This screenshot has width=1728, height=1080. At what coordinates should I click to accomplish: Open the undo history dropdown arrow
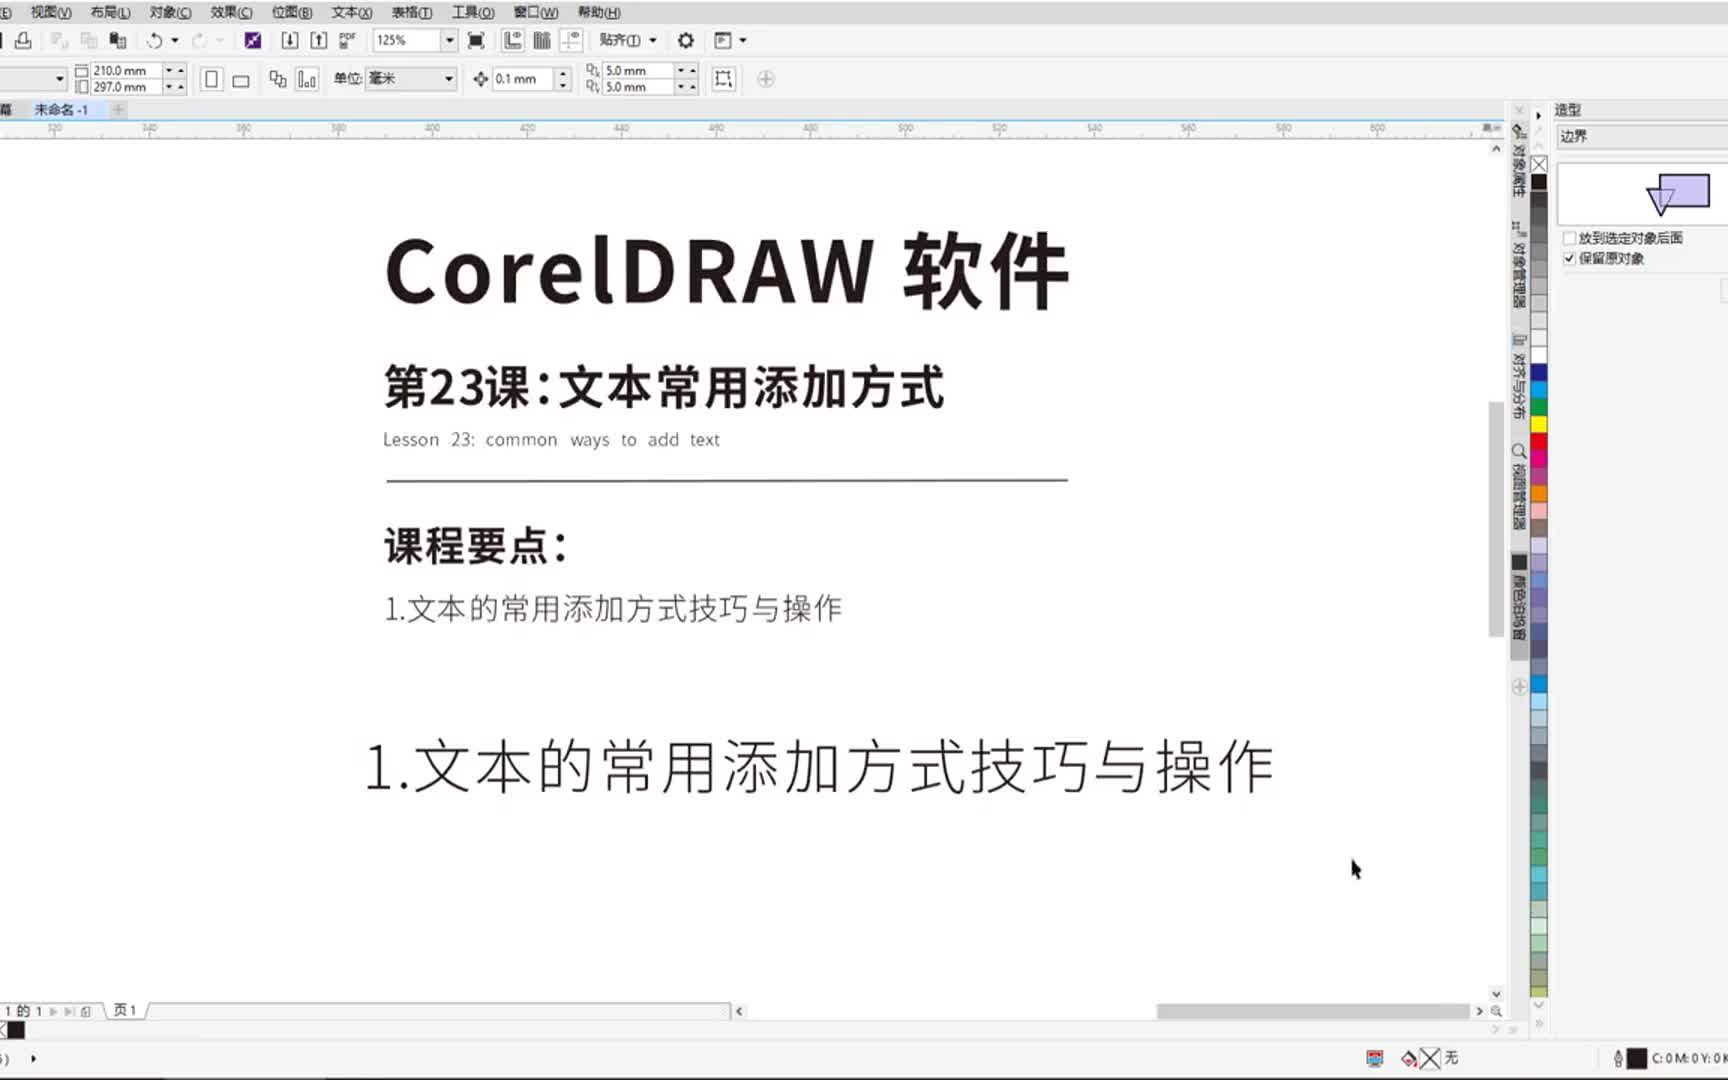click(175, 40)
